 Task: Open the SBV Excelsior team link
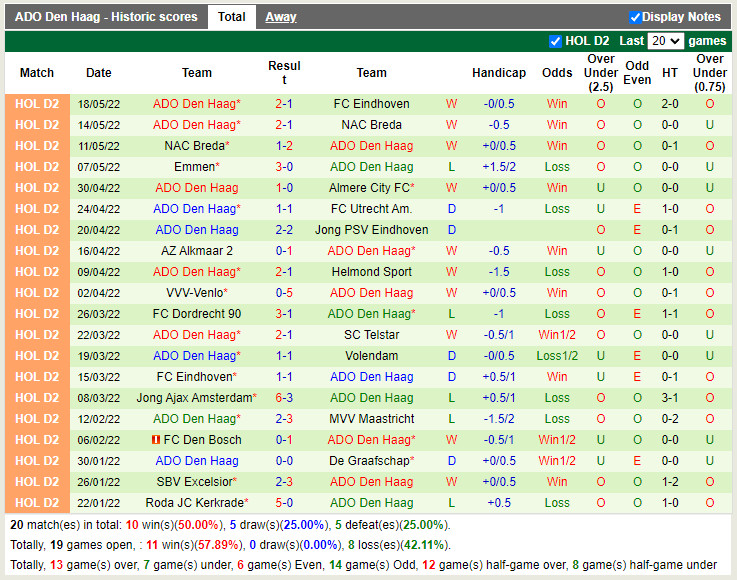194,482
